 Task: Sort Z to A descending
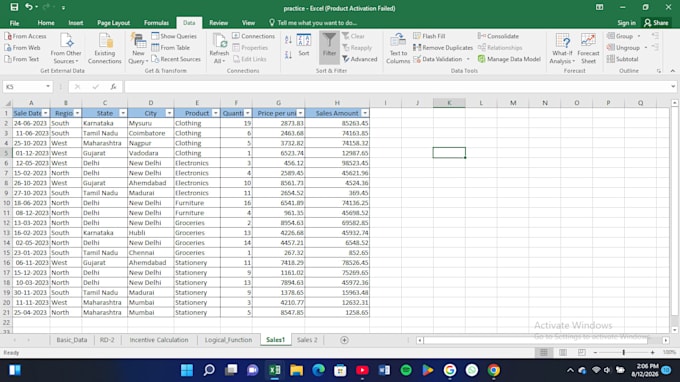pyautogui.click(x=288, y=55)
